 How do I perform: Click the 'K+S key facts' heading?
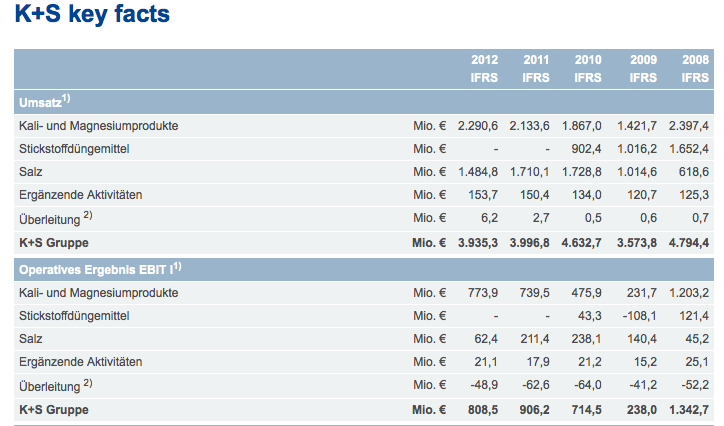pyautogui.click(x=92, y=14)
